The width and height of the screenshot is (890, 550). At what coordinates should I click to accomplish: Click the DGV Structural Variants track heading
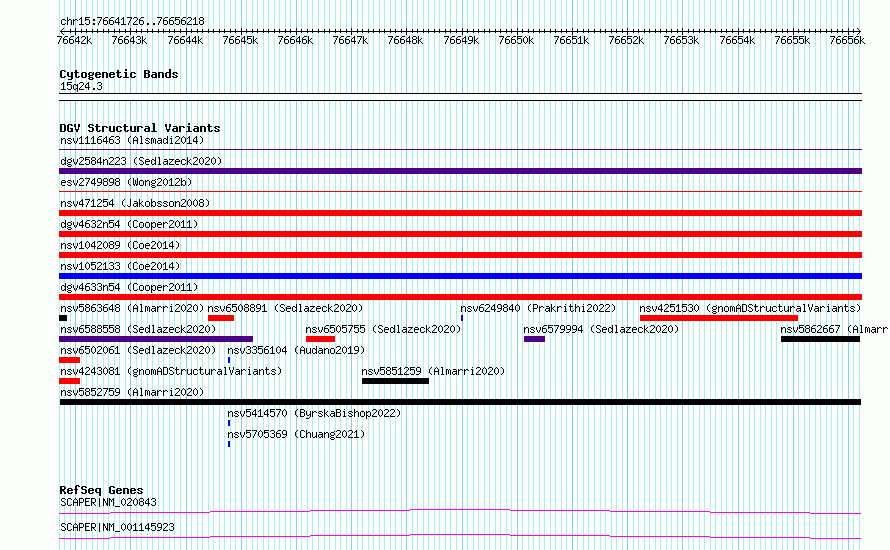tap(140, 128)
